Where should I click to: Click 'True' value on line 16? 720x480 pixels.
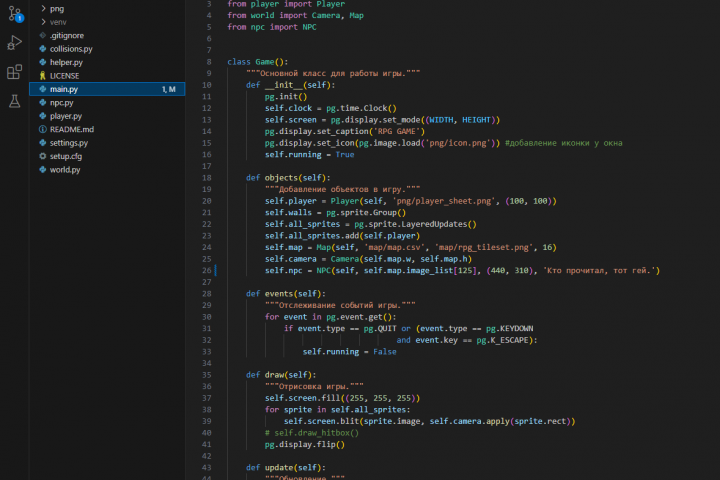click(345, 155)
